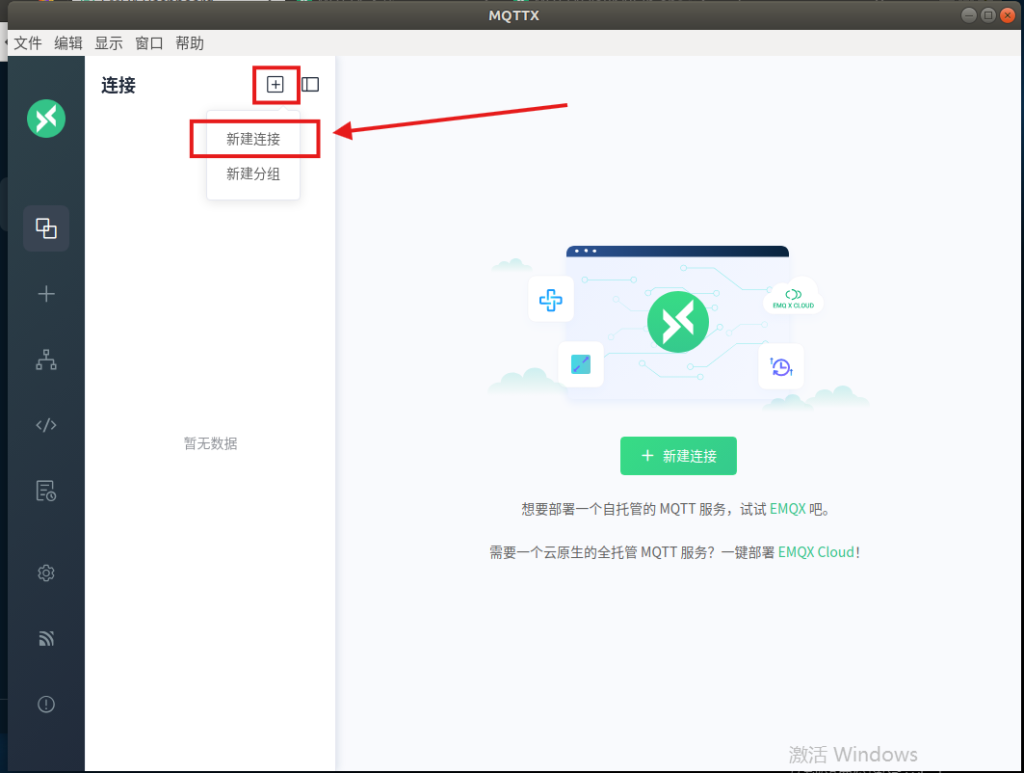Image resolution: width=1024 pixels, height=773 pixels.
Task: Open Settings gear in sidebar
Action: 46,573
